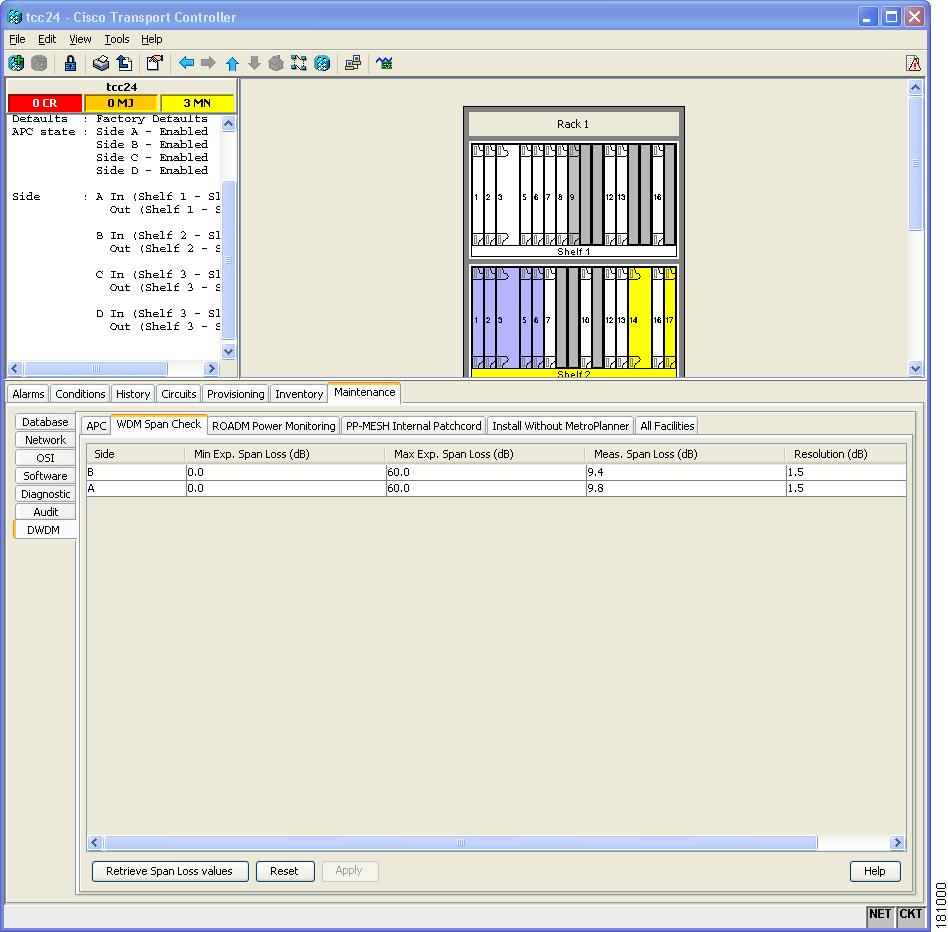
Task: Click the waveform chart toolbar icon
Action: click(x=384, y=63)
